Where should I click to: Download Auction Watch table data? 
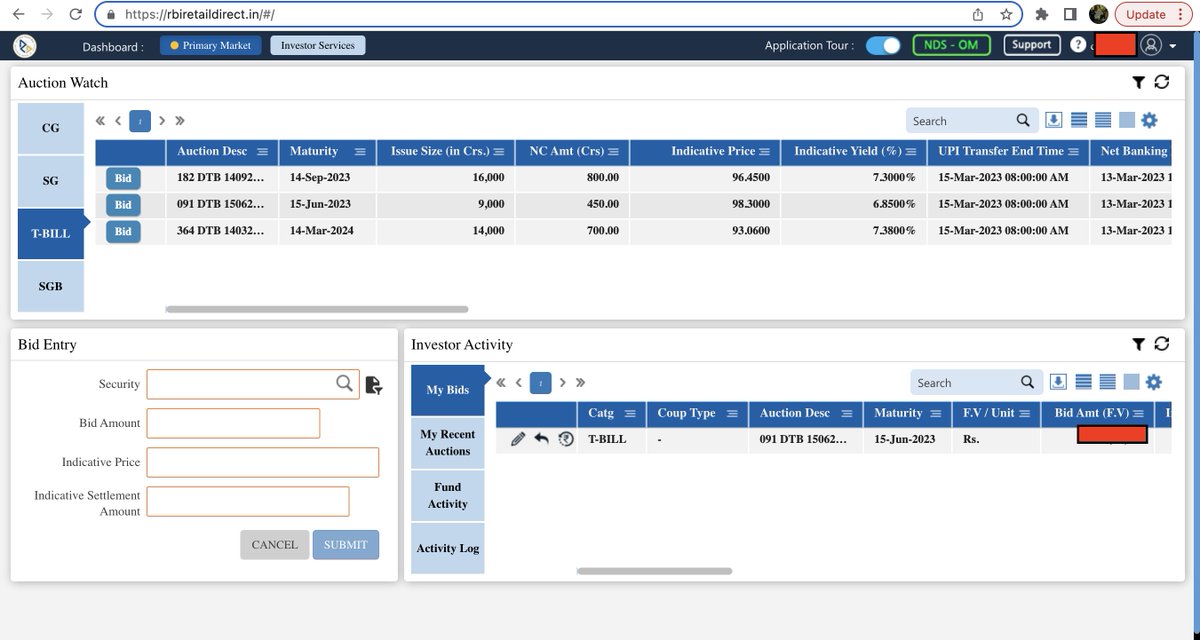[1053, 120]
